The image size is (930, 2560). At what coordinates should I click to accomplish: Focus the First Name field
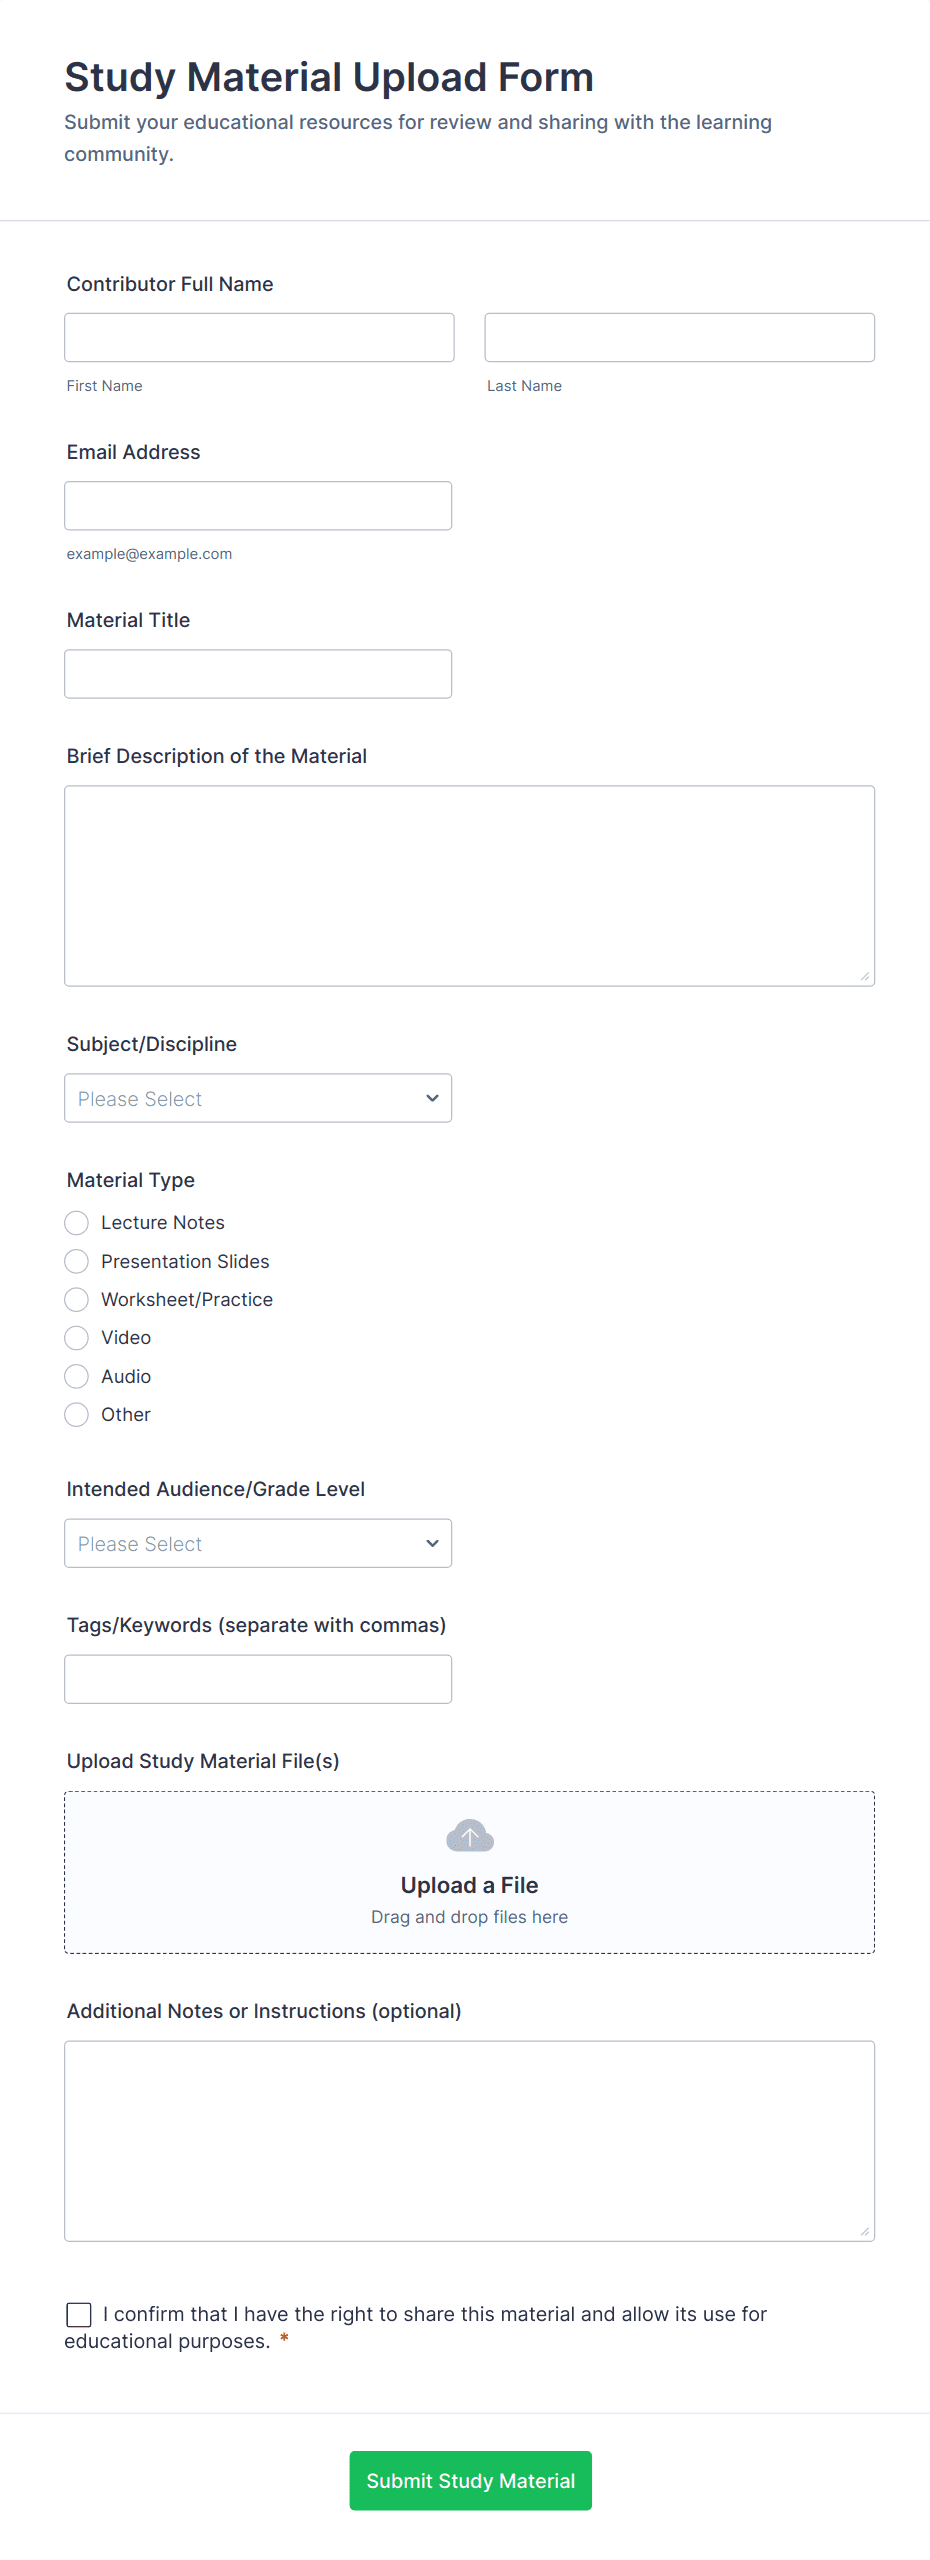pyautogui.click(x=259, y=337)
